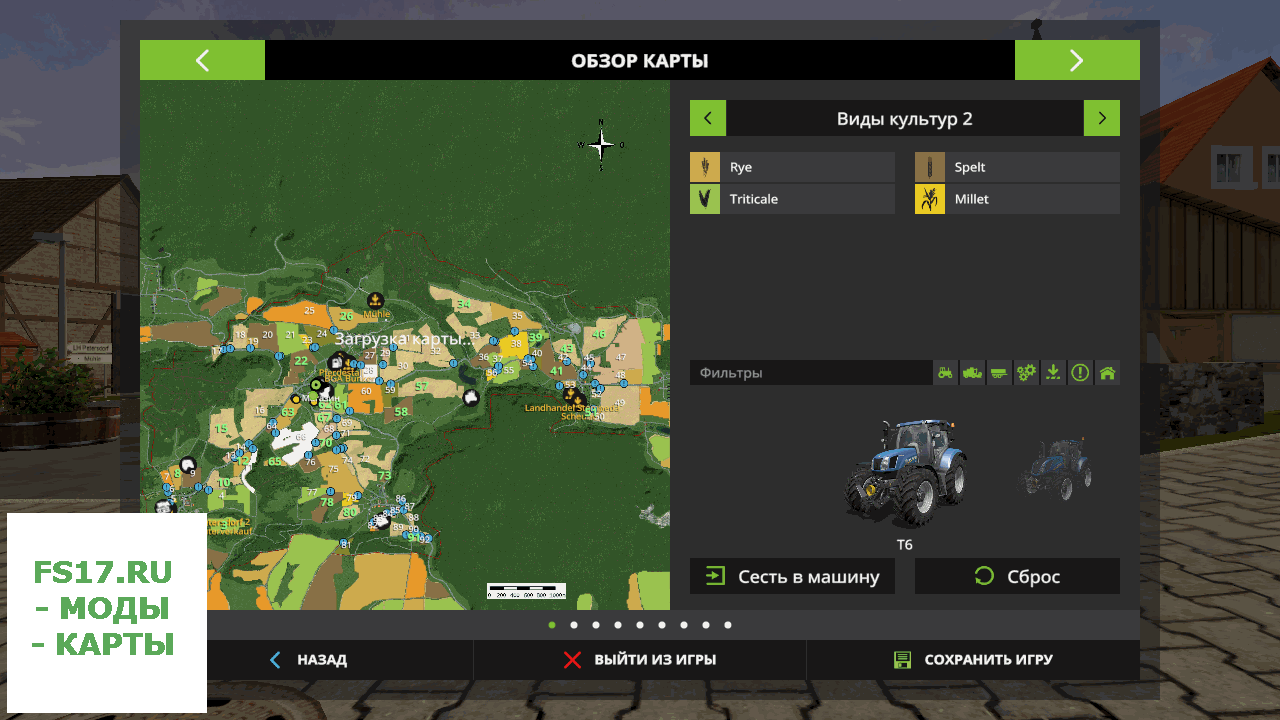Click the red X quit icon
The width and height of the screenshot is (1280, 720).
[x=572, y=660]
